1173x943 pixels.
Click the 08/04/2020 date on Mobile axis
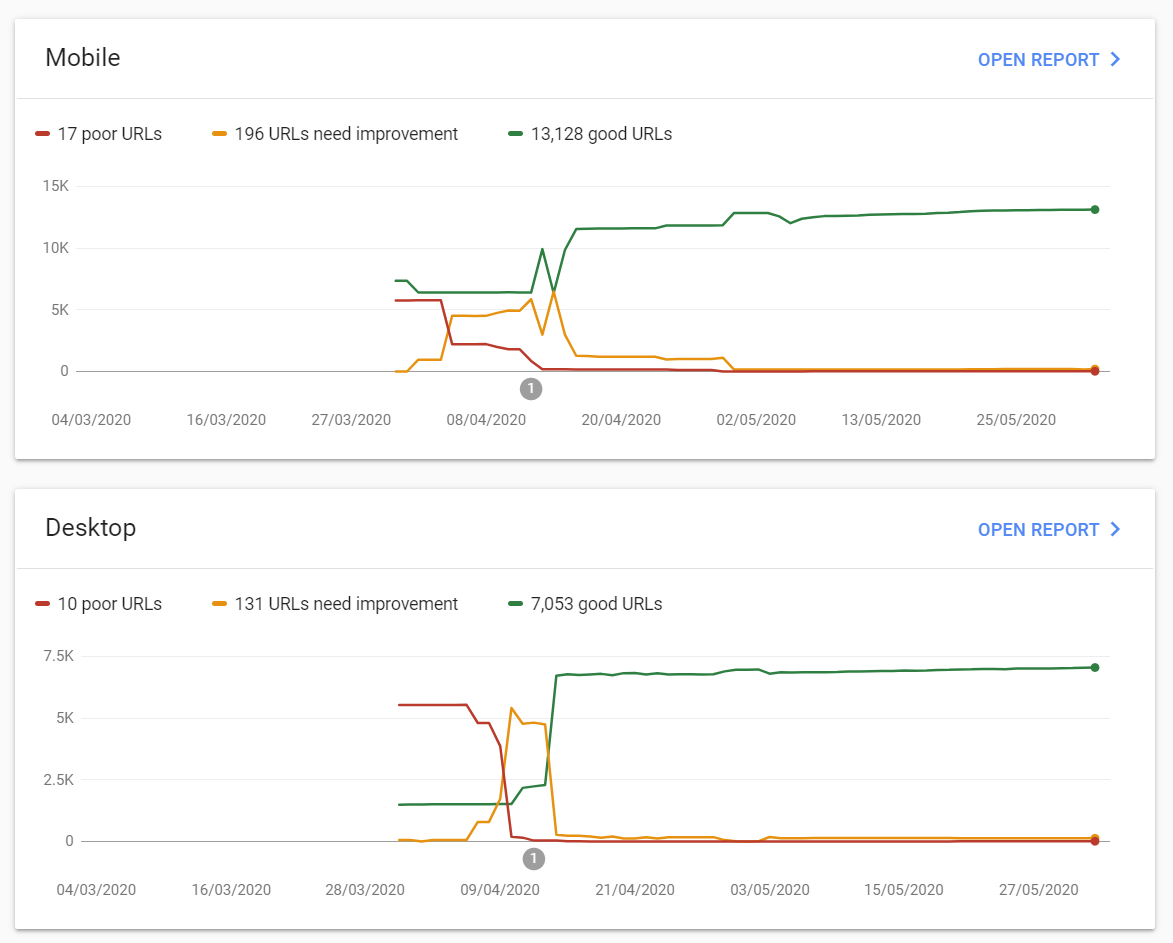(486, 420)
